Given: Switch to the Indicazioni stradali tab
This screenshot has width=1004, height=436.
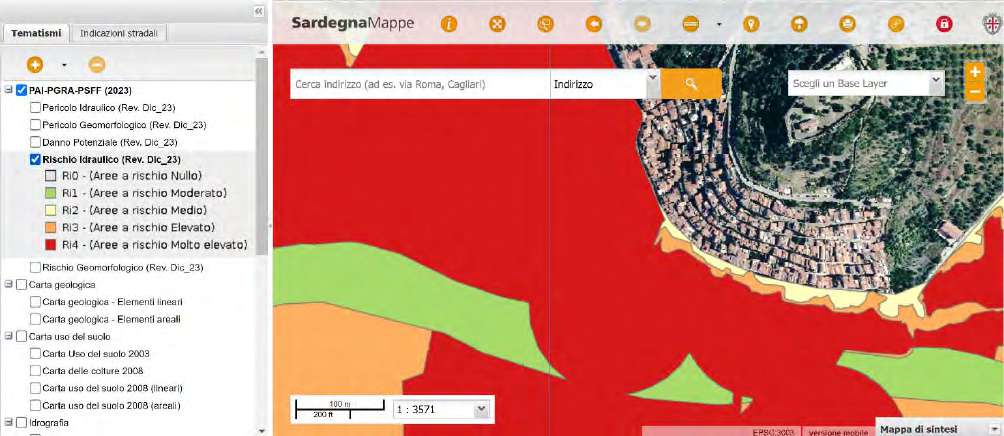Looking at the screenshot, I should click(x=118, y=33).
